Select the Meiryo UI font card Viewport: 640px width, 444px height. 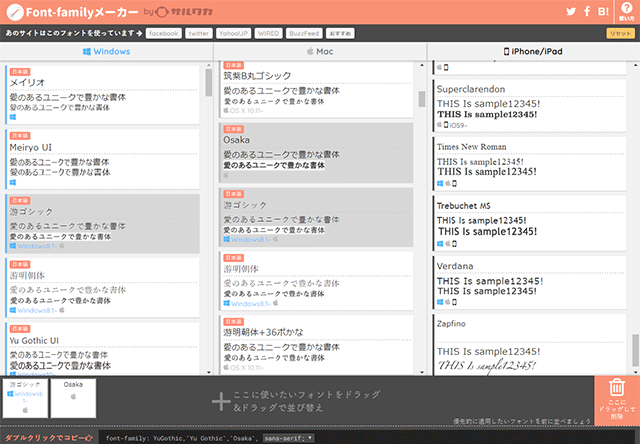pyautogui.click(x=102, y=159)
